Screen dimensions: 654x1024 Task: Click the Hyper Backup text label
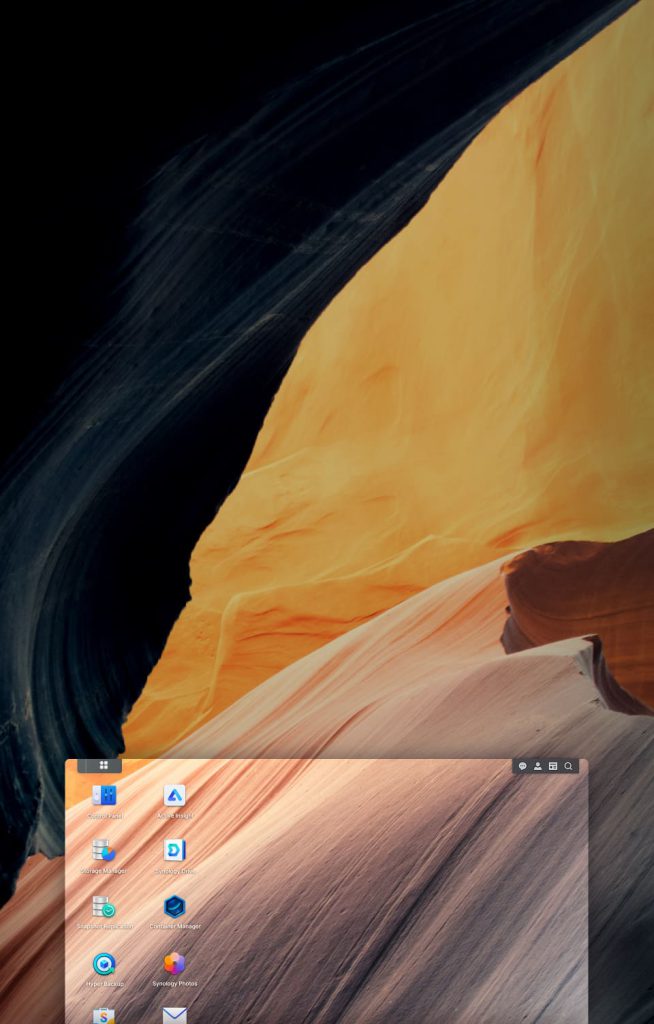point(104,984)
